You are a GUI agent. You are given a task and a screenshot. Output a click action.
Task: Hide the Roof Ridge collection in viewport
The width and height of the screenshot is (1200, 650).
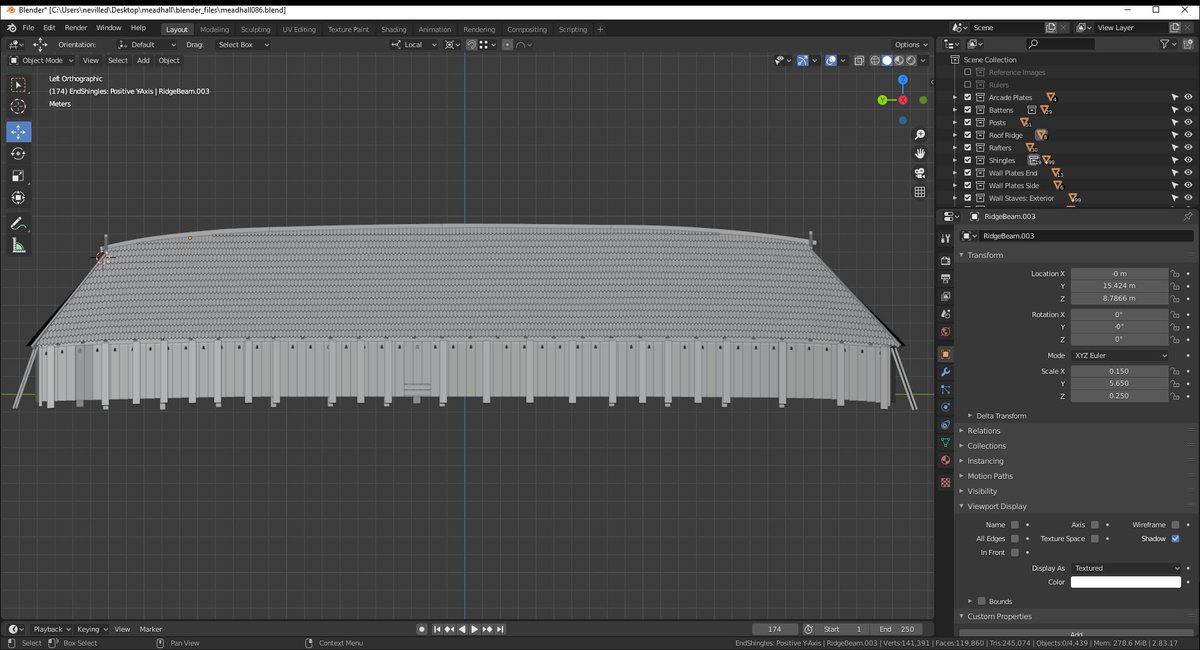(1188, 135)
